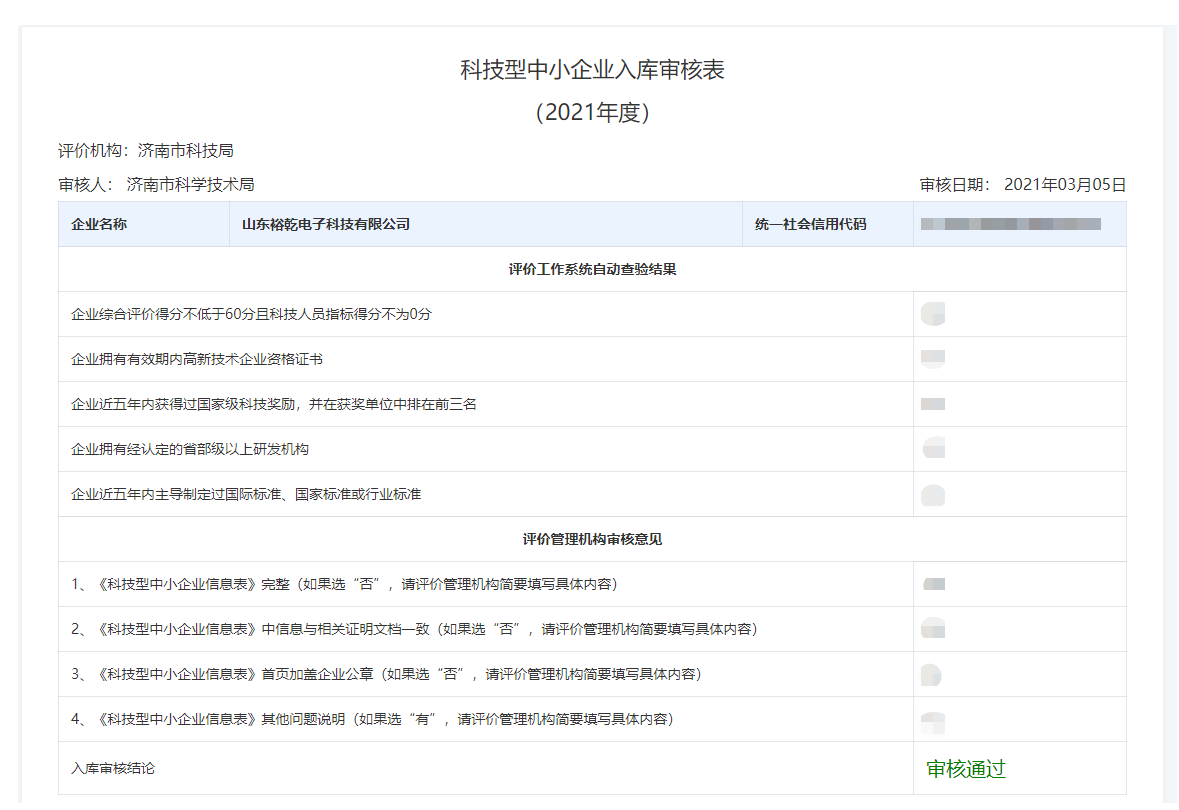
Task: Click the 评价管理机构审核意见 section header
Action: (592, 540)
